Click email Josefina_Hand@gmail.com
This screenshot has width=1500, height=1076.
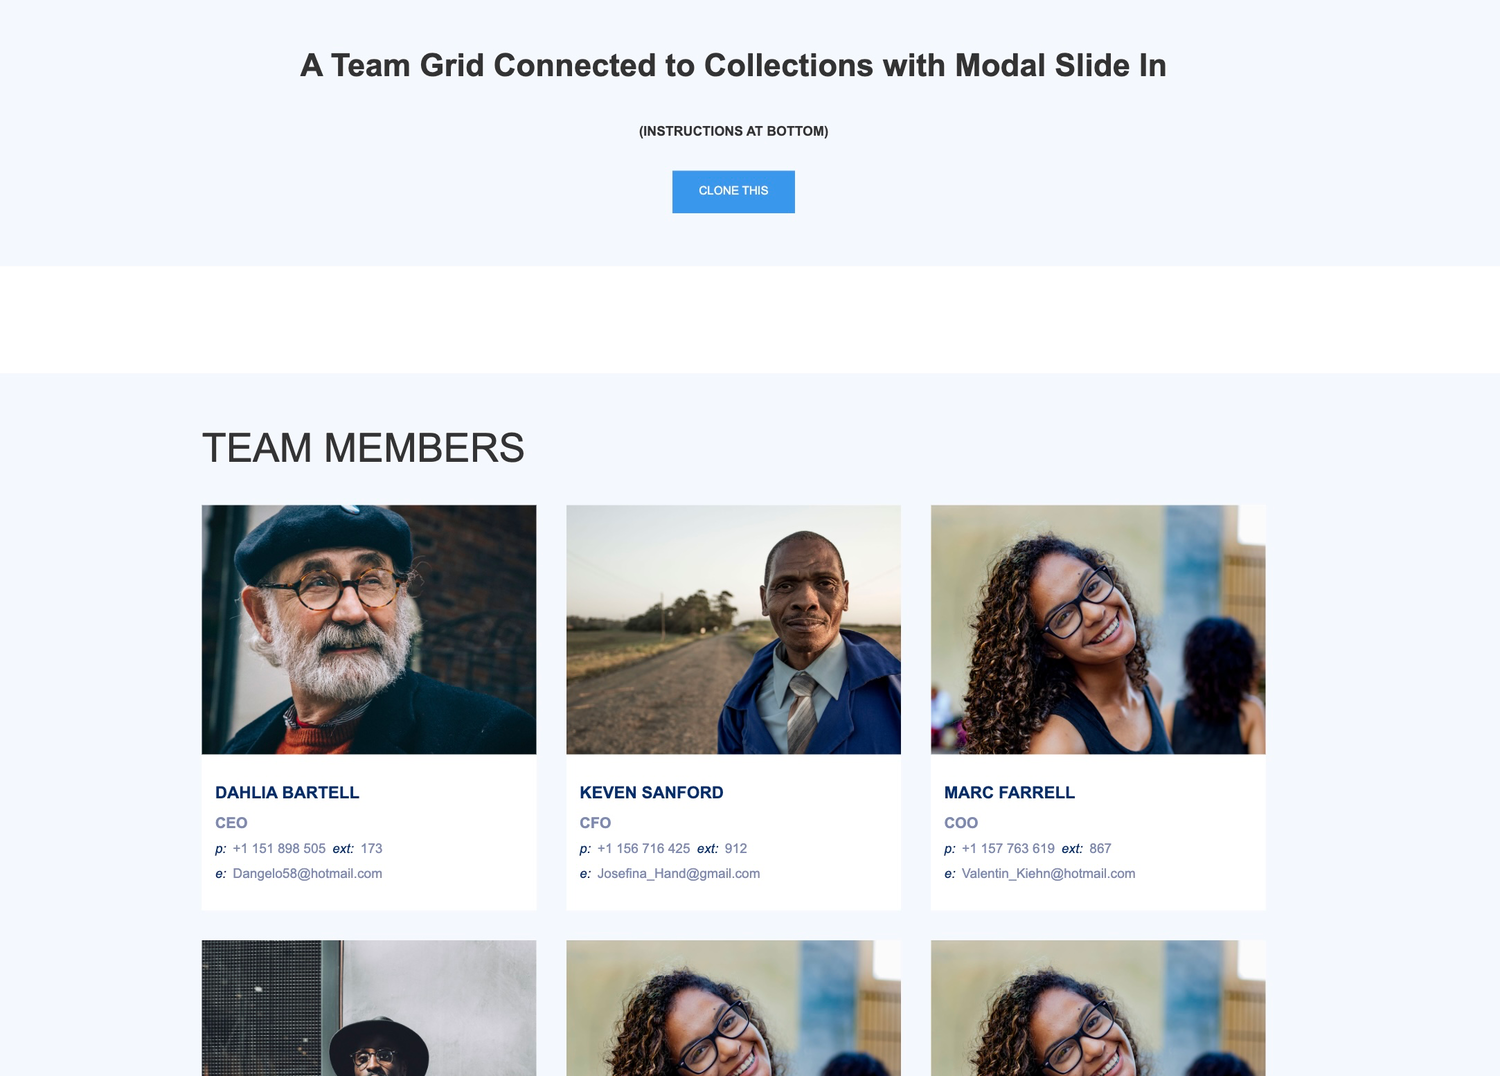tap(678, 873)
